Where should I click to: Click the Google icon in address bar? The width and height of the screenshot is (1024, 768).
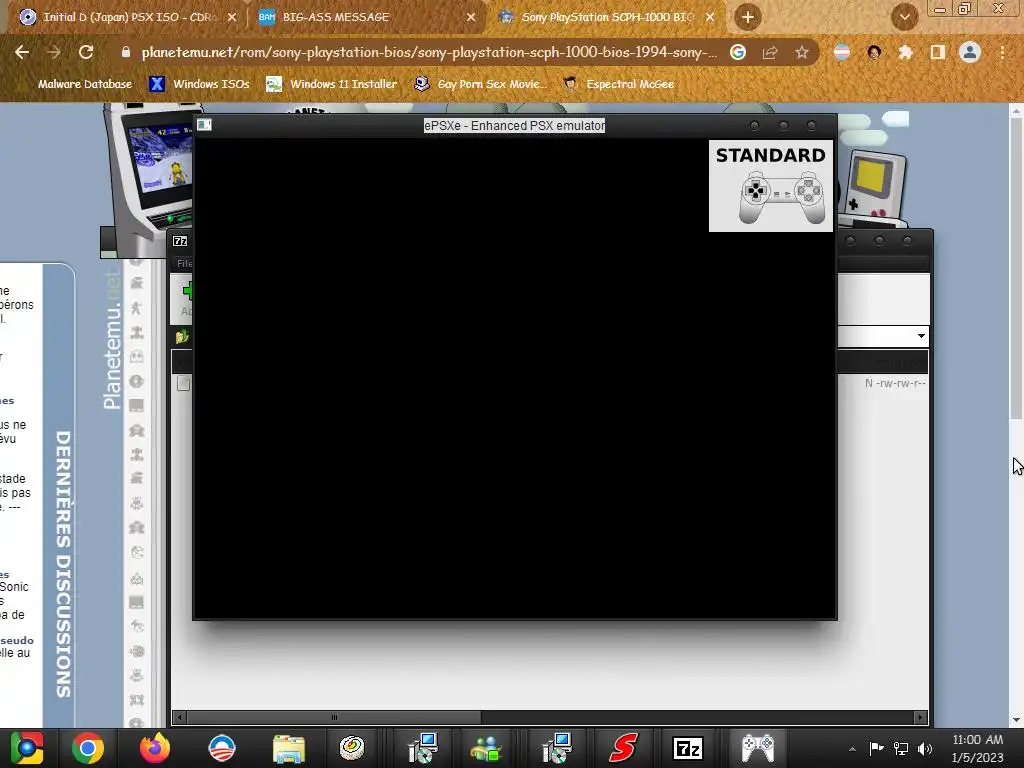[x=738, y=52]
